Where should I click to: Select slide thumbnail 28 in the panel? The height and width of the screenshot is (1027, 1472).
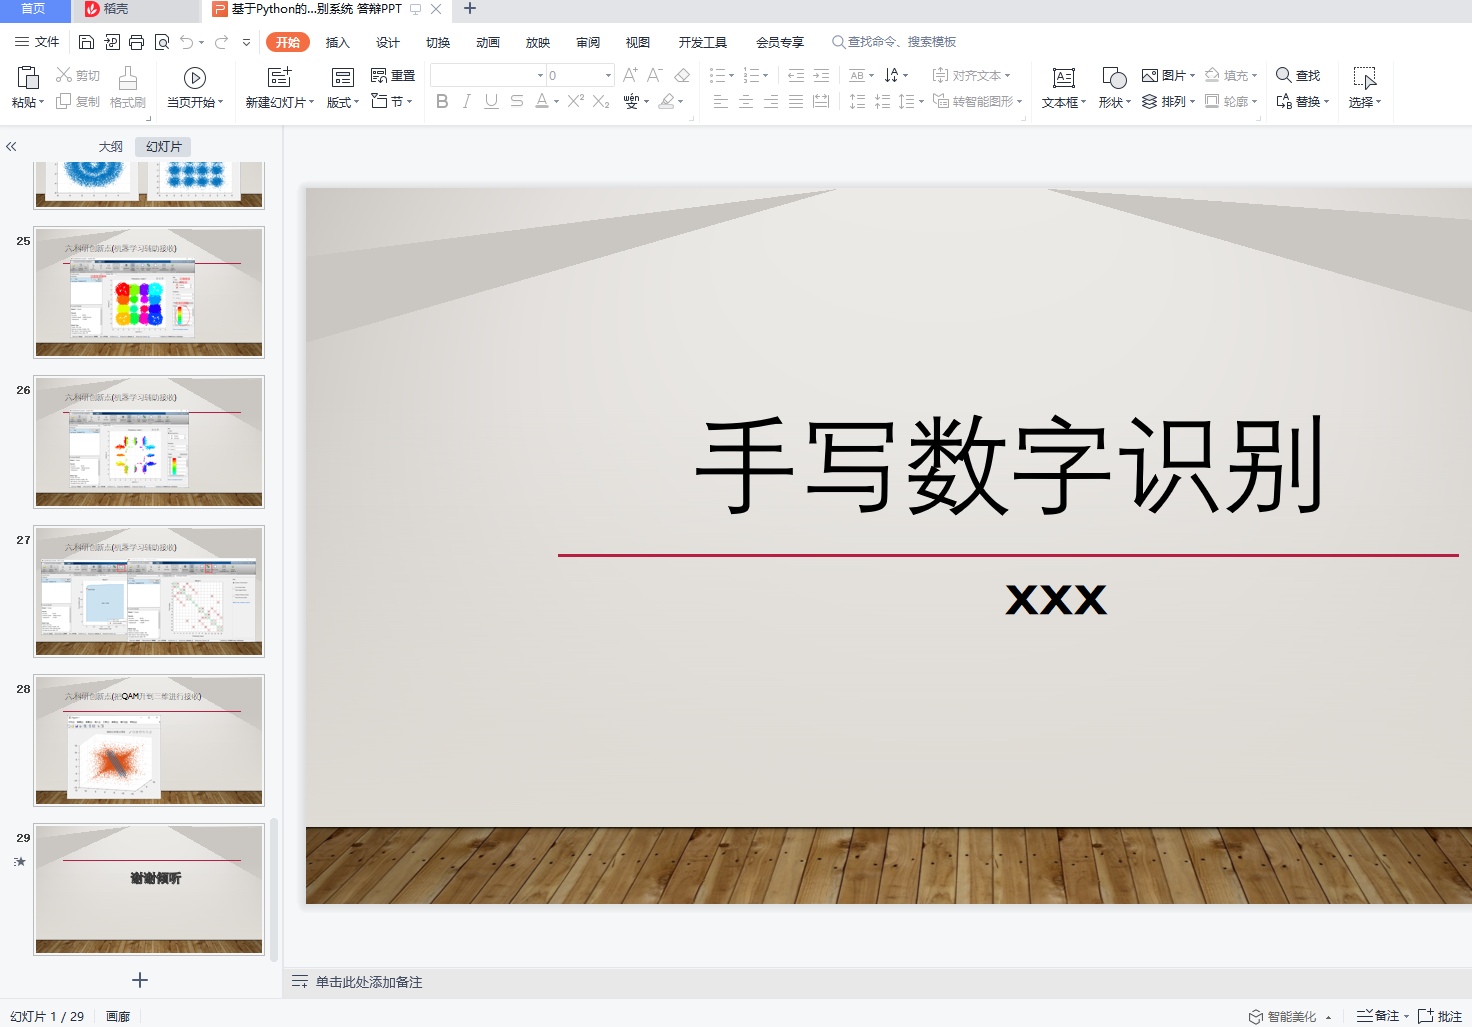tap(149, 740)
